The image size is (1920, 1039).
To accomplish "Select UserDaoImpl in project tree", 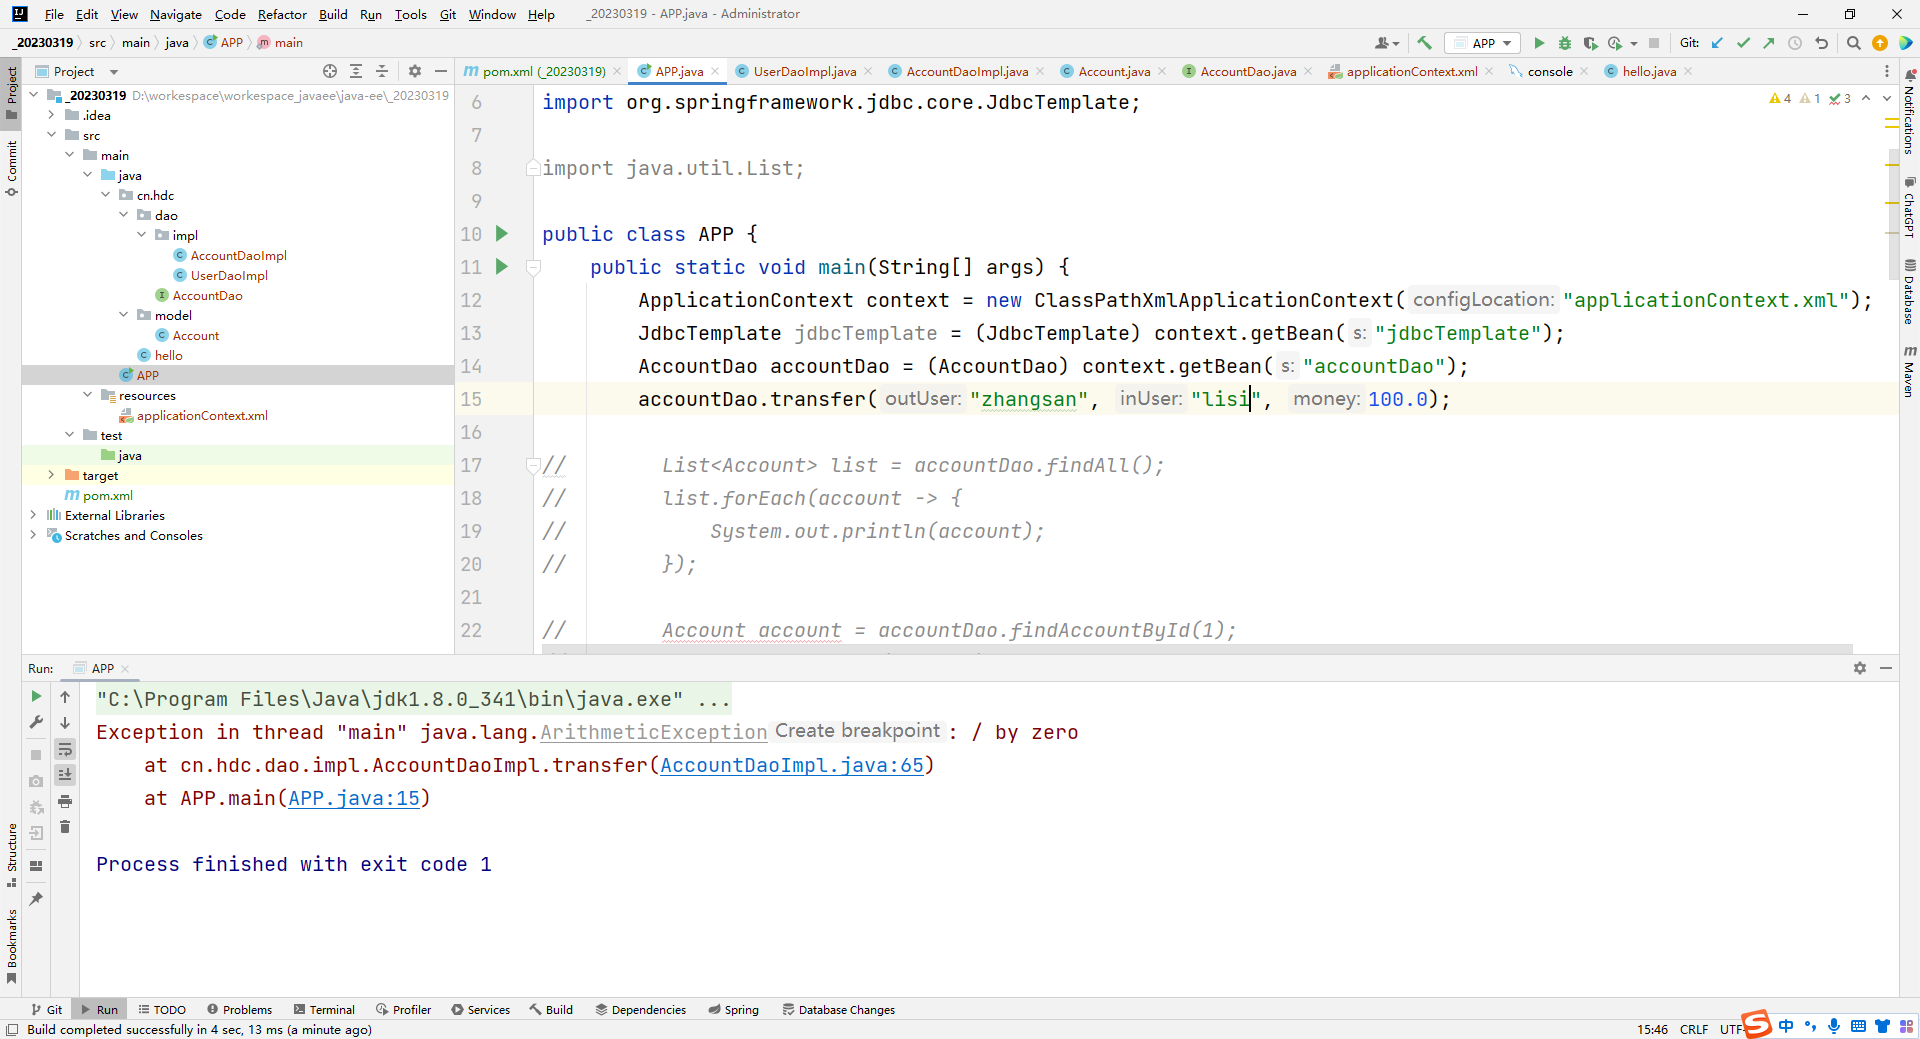I will 229,275.
